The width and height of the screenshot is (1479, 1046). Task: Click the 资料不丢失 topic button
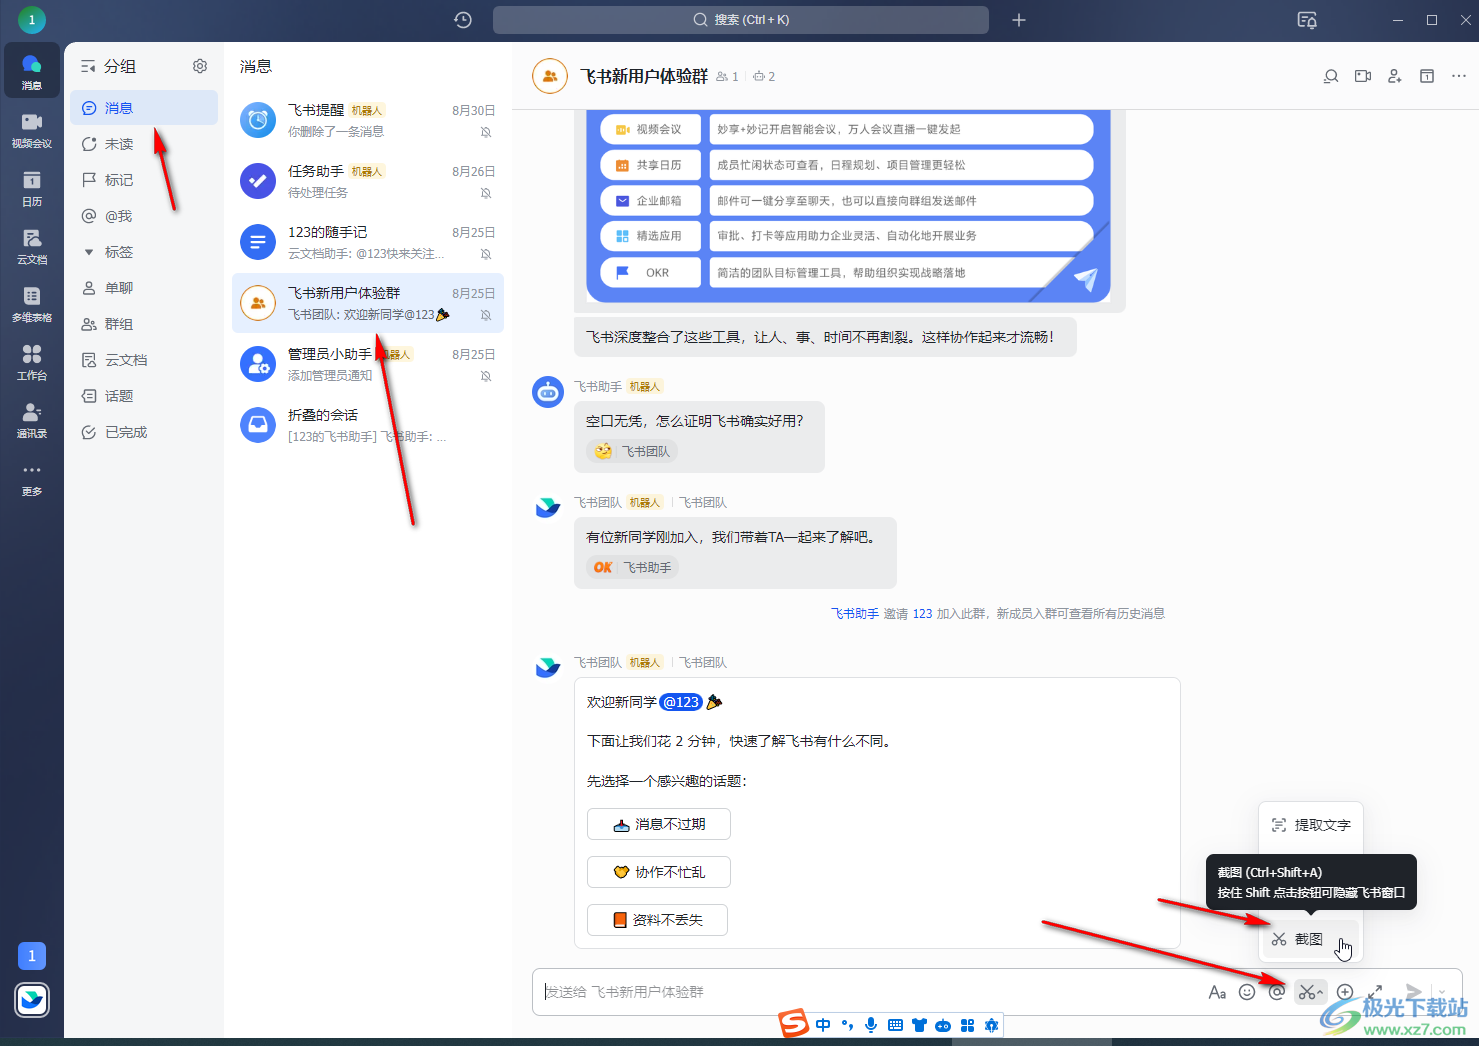coord(657,920)
